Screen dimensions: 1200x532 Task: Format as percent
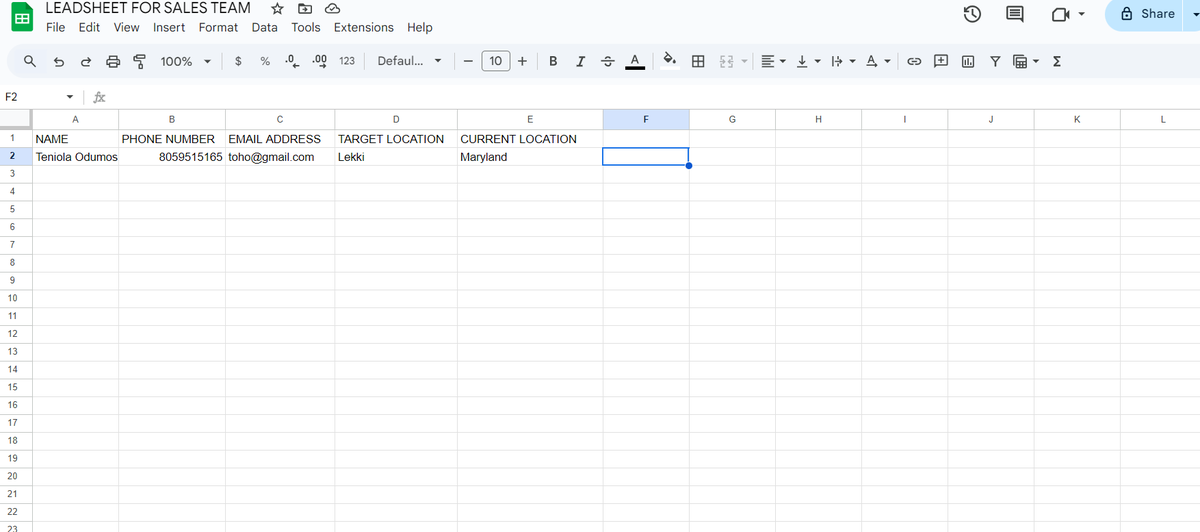pos(265,61)
